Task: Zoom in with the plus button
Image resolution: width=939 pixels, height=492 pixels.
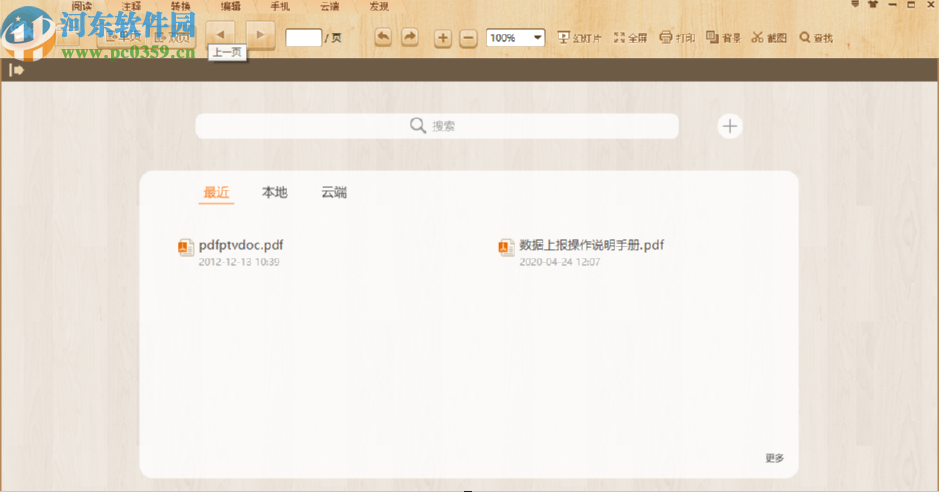Action: point(443,38)
